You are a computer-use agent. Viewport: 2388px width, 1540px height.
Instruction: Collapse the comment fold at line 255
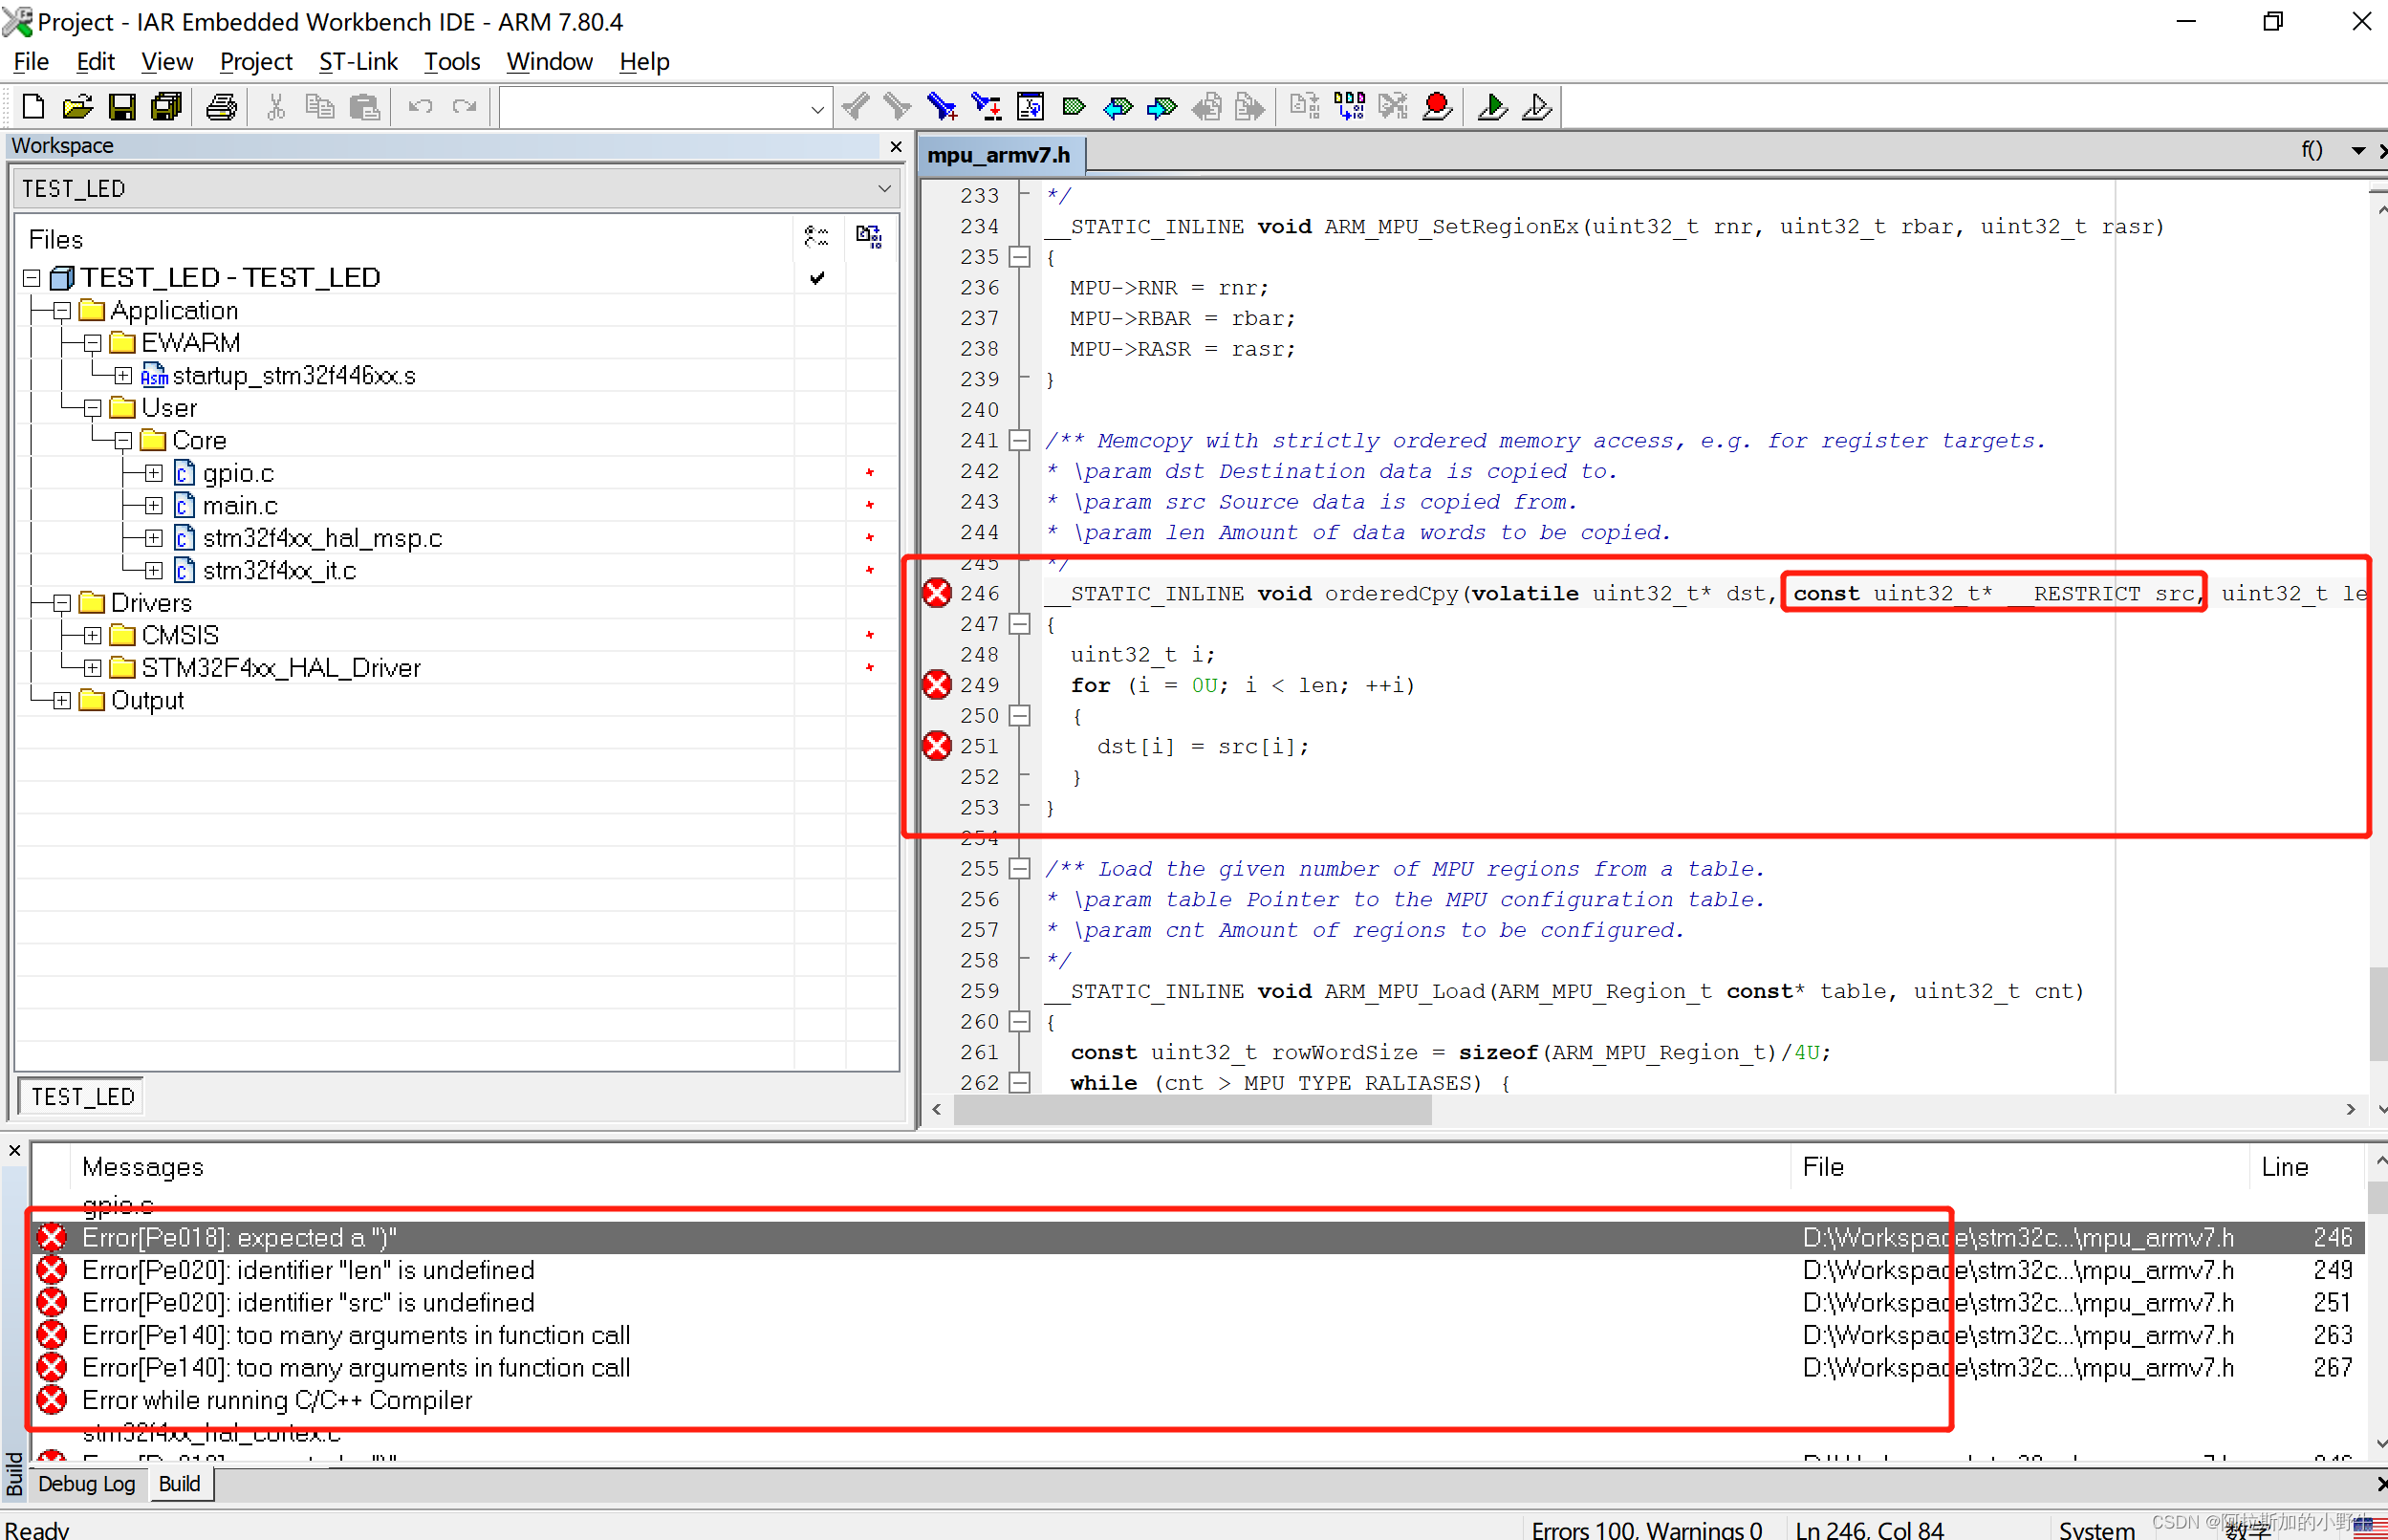tap(1019, 869)
